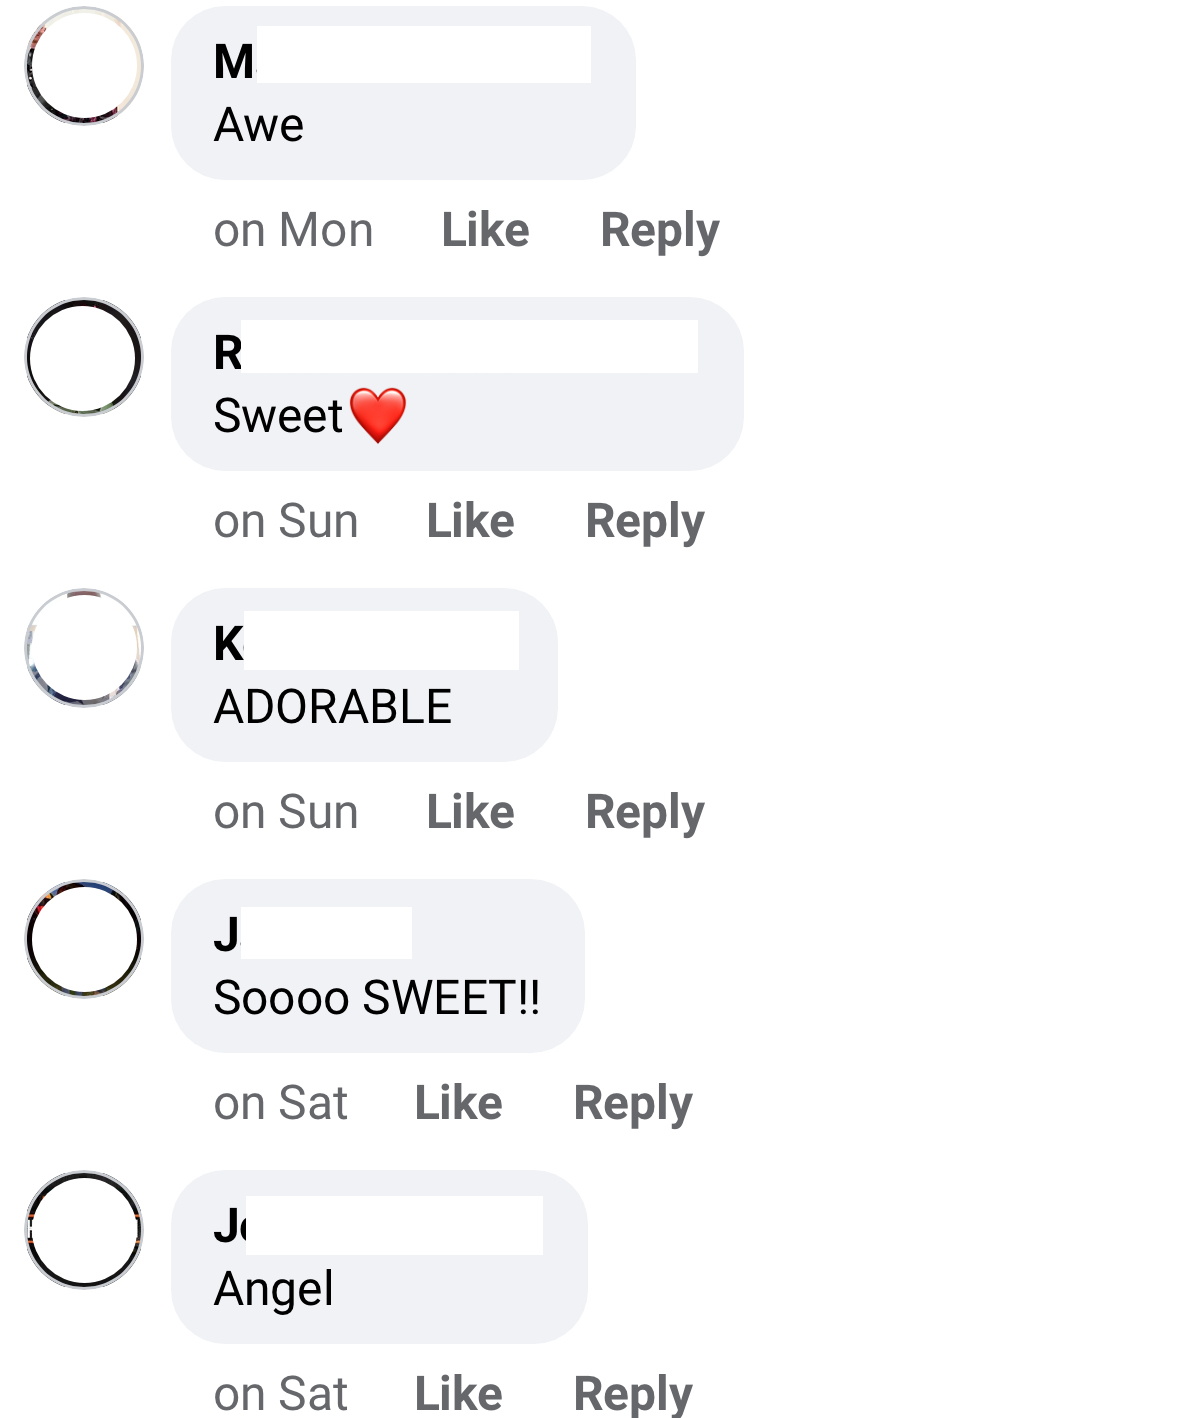Reply to the "Soooo SWEET!!" comment
Image resolution: width=1179 pixels, height=1418 pixels.
pos(632,1103)
